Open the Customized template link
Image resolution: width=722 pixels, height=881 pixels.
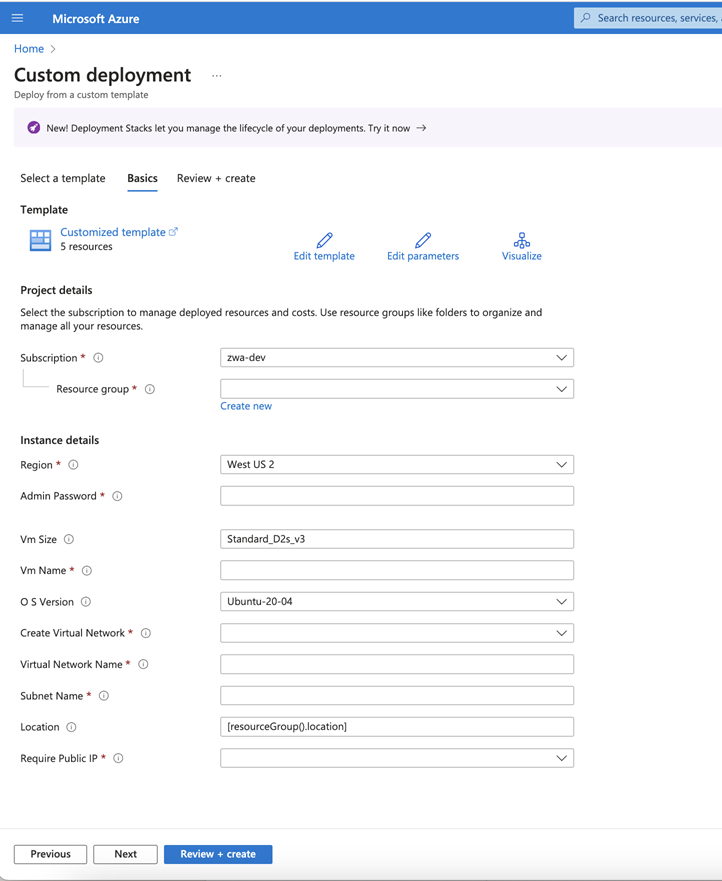[x=114, y=231]
